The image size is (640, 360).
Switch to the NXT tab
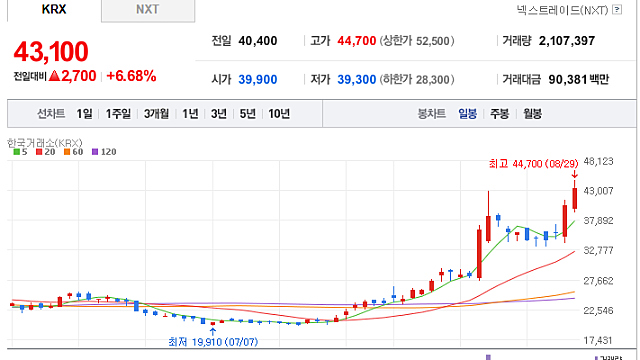[148, 10]
